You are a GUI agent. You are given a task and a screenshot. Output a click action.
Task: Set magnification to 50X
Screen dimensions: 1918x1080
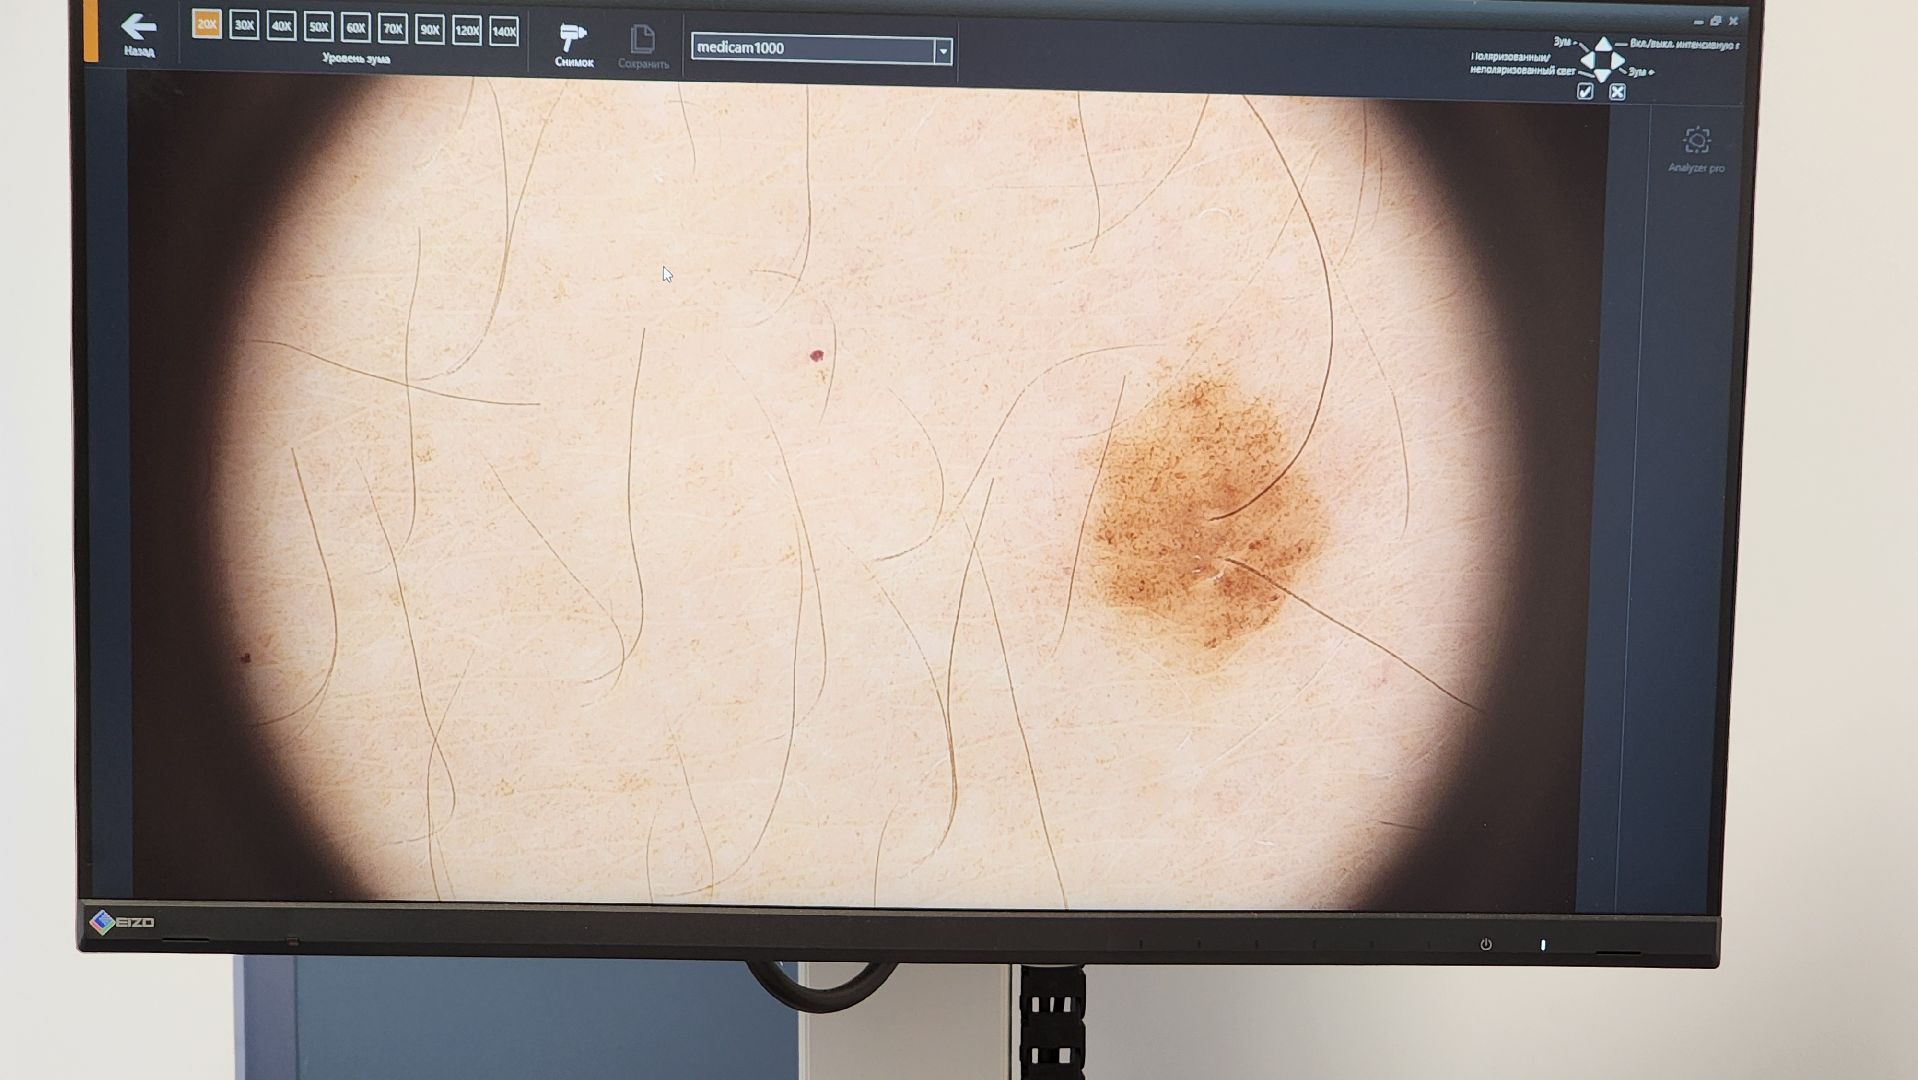pyautogui.click(x=318, y=27)
